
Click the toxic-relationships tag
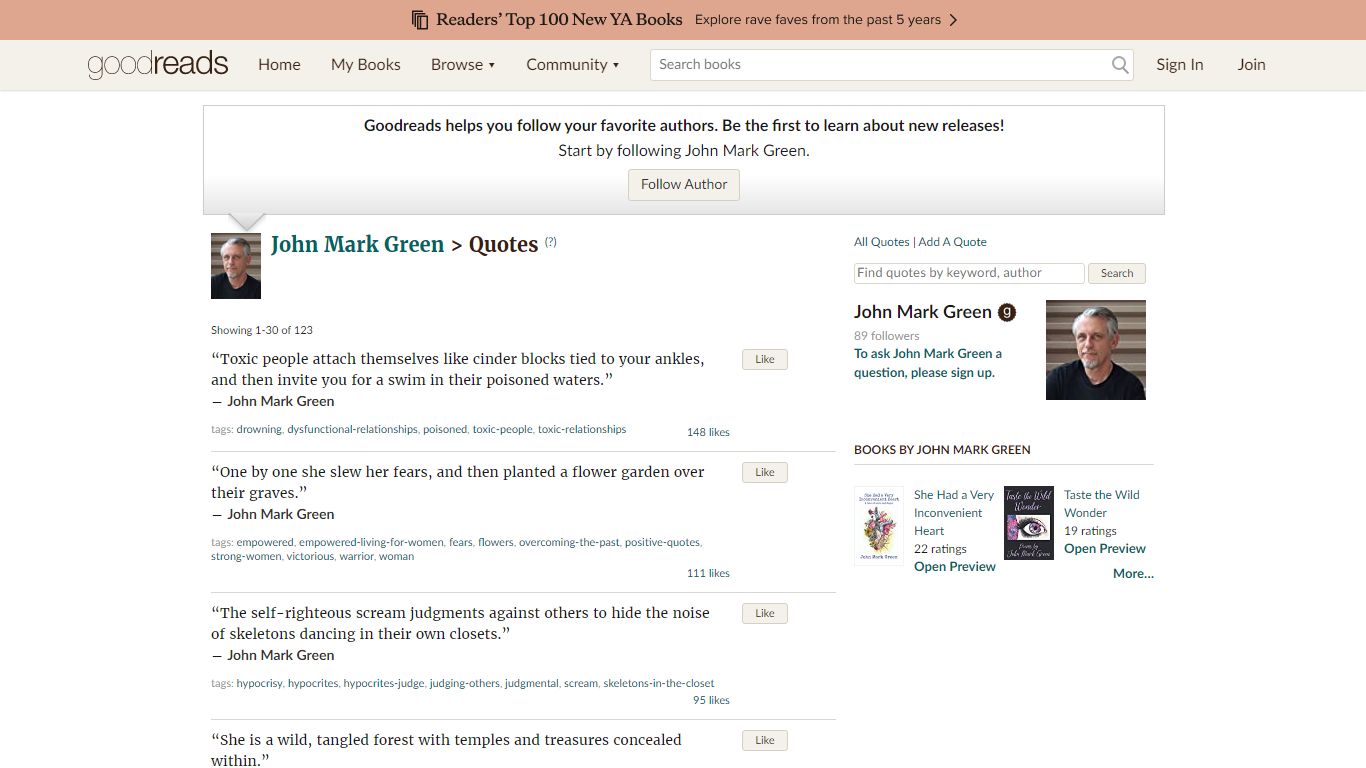(x=582, y=429)
